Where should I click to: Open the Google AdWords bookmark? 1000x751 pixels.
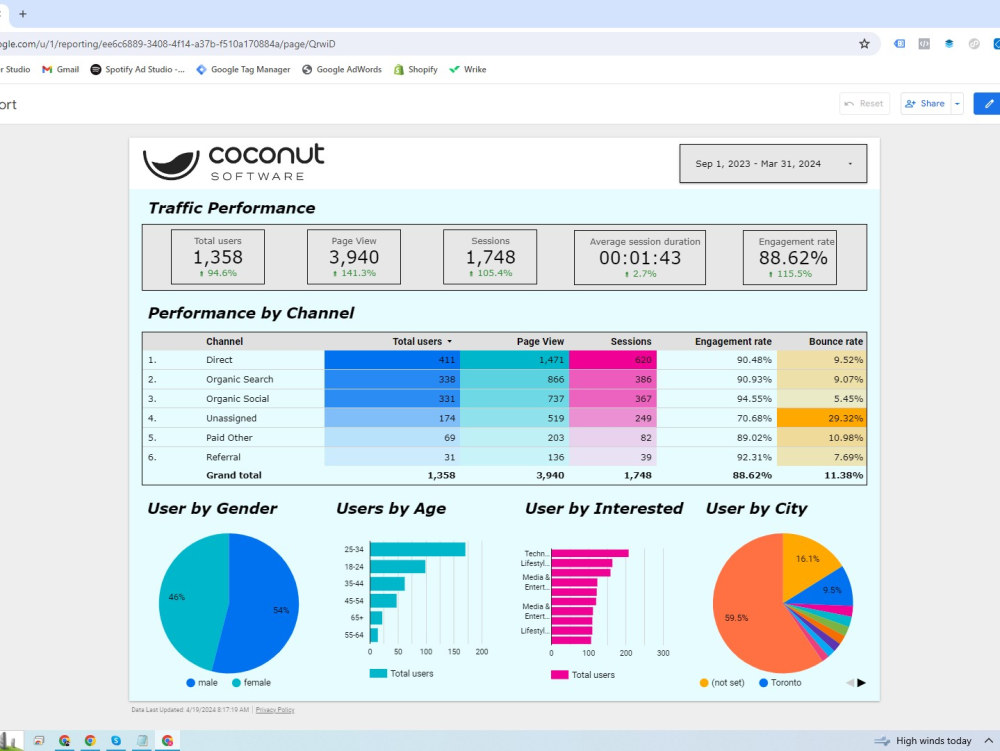click(342, 69)
